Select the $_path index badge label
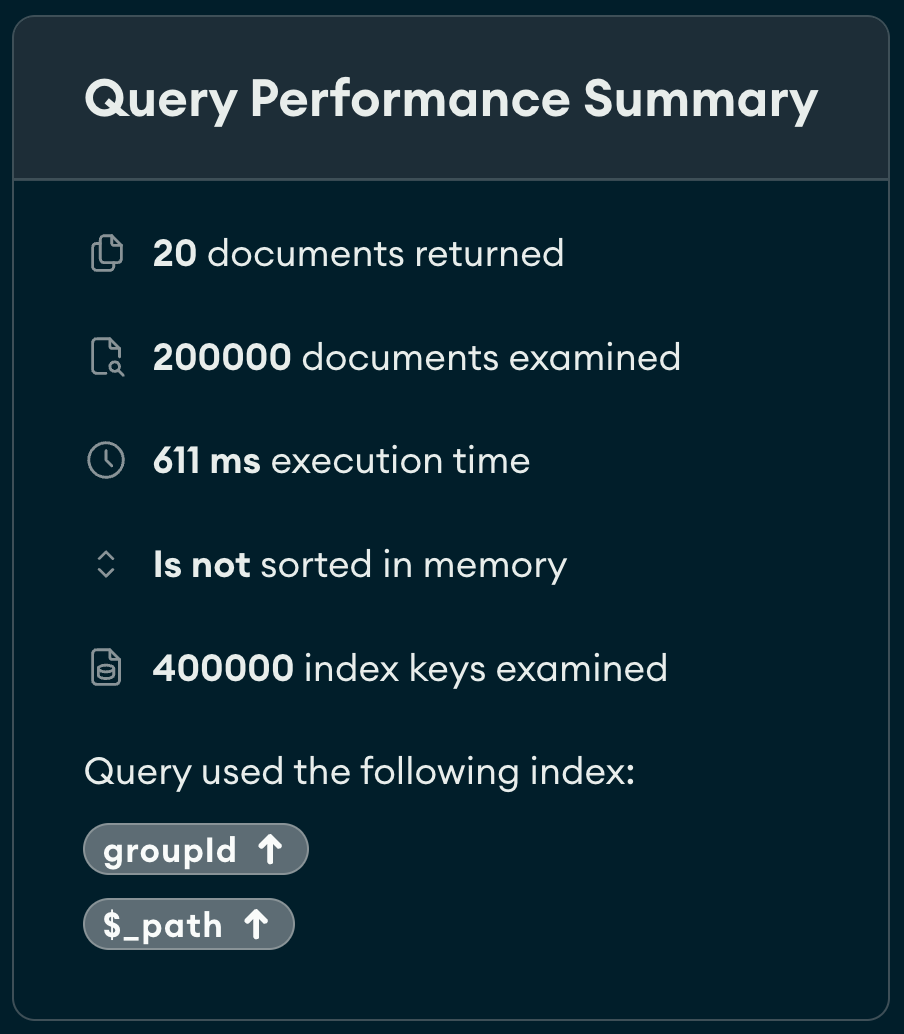Screen dimensions: 904x1034 point(162,925)
